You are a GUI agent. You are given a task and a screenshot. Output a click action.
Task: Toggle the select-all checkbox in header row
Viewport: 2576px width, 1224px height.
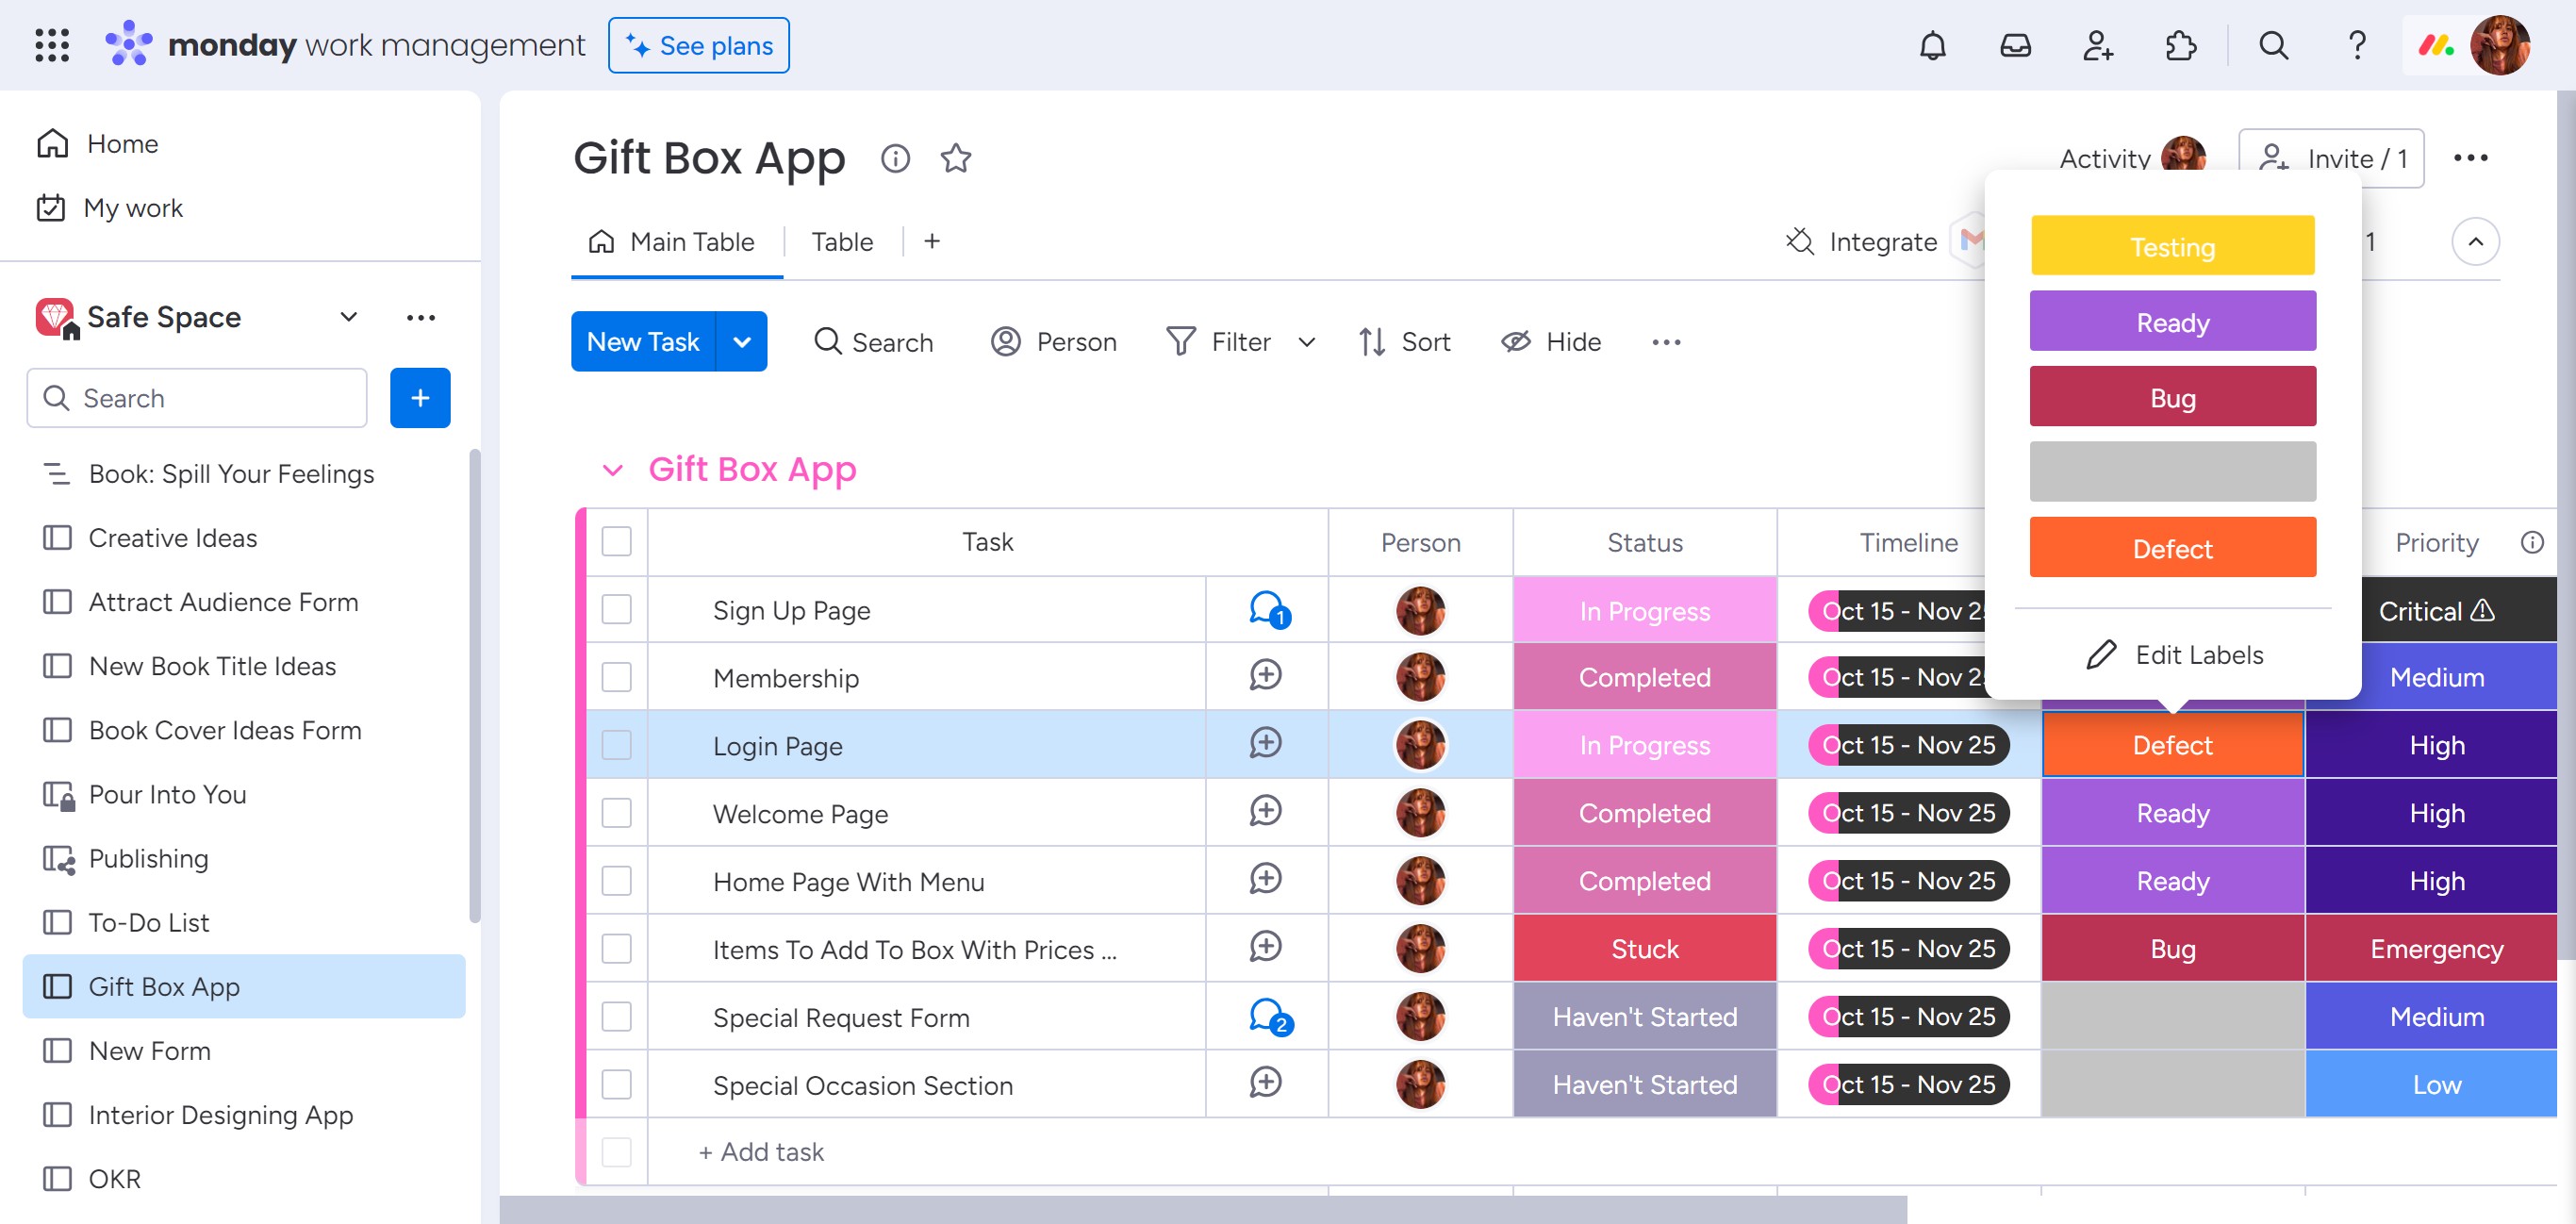tap(616, 542)
